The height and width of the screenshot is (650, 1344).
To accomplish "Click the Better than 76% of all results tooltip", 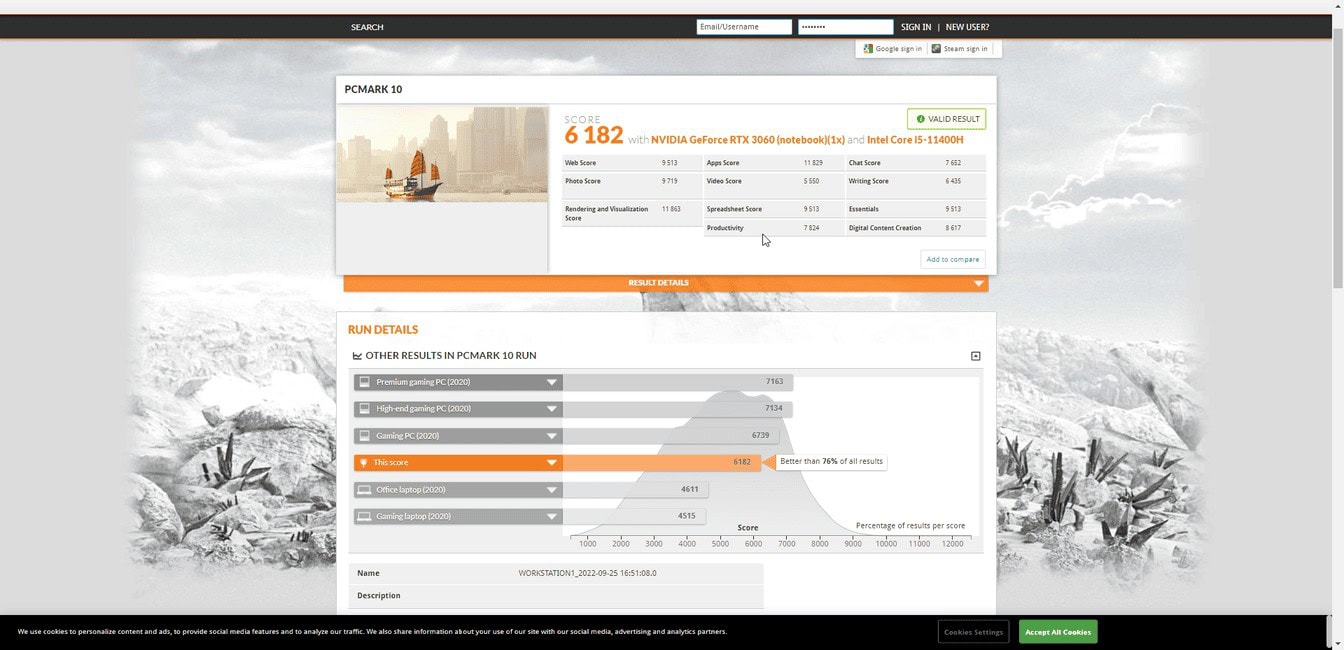I will [832, 462].
